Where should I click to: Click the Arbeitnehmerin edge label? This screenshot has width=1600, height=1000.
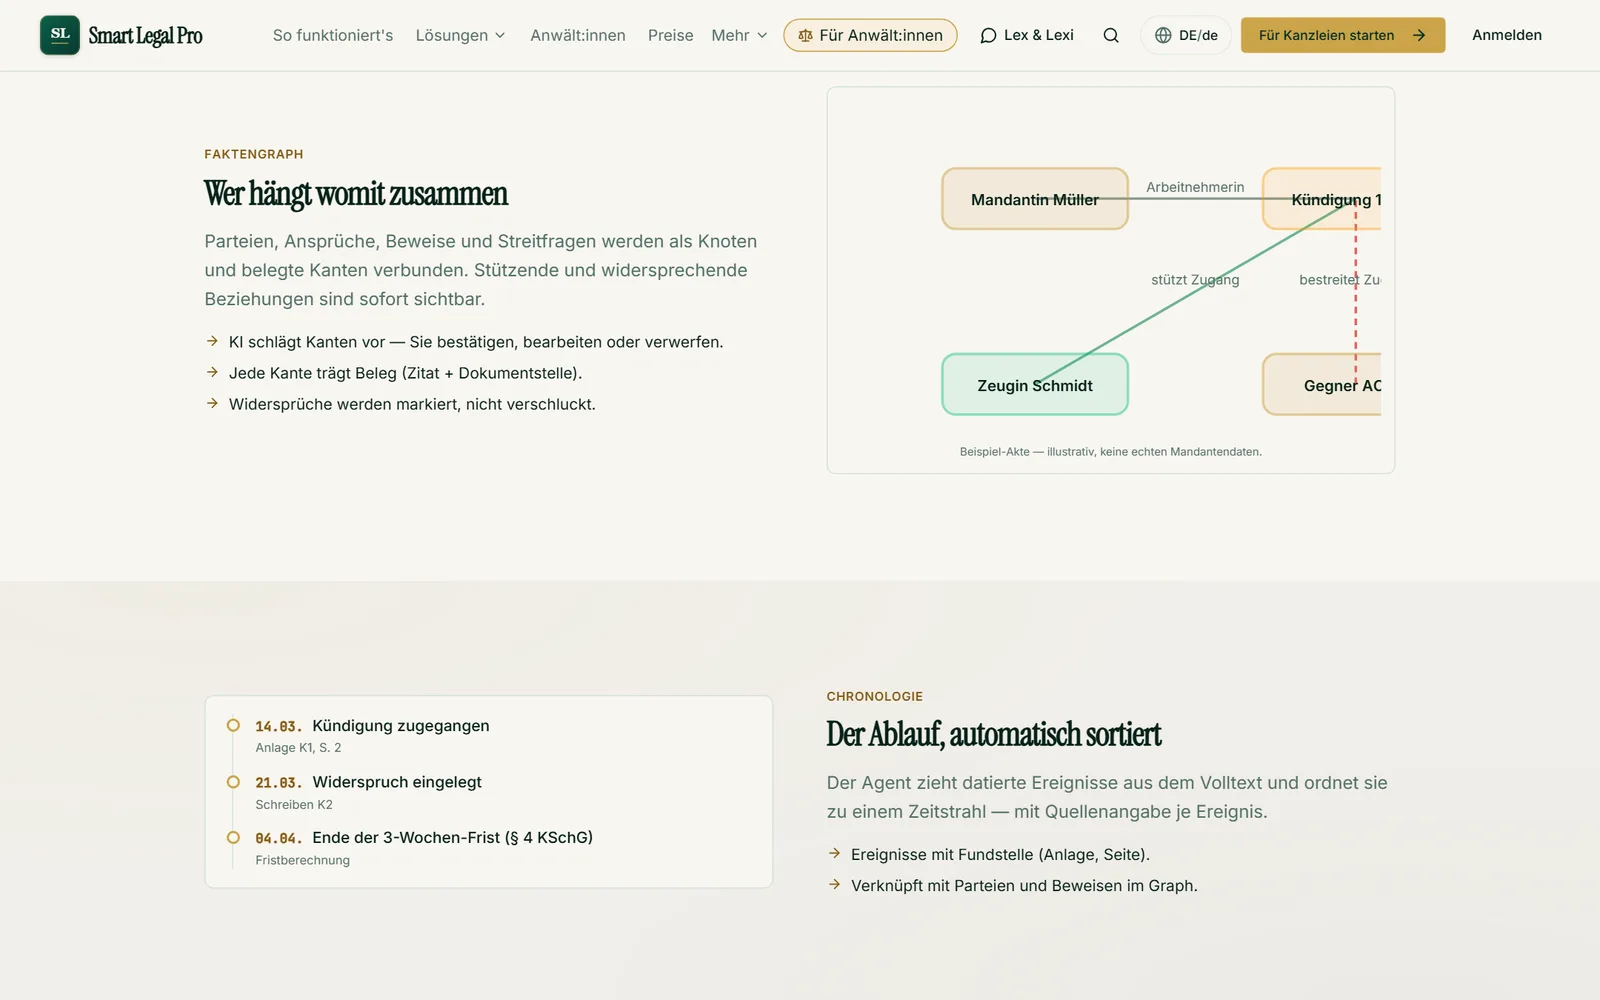tap(1195, 187)
